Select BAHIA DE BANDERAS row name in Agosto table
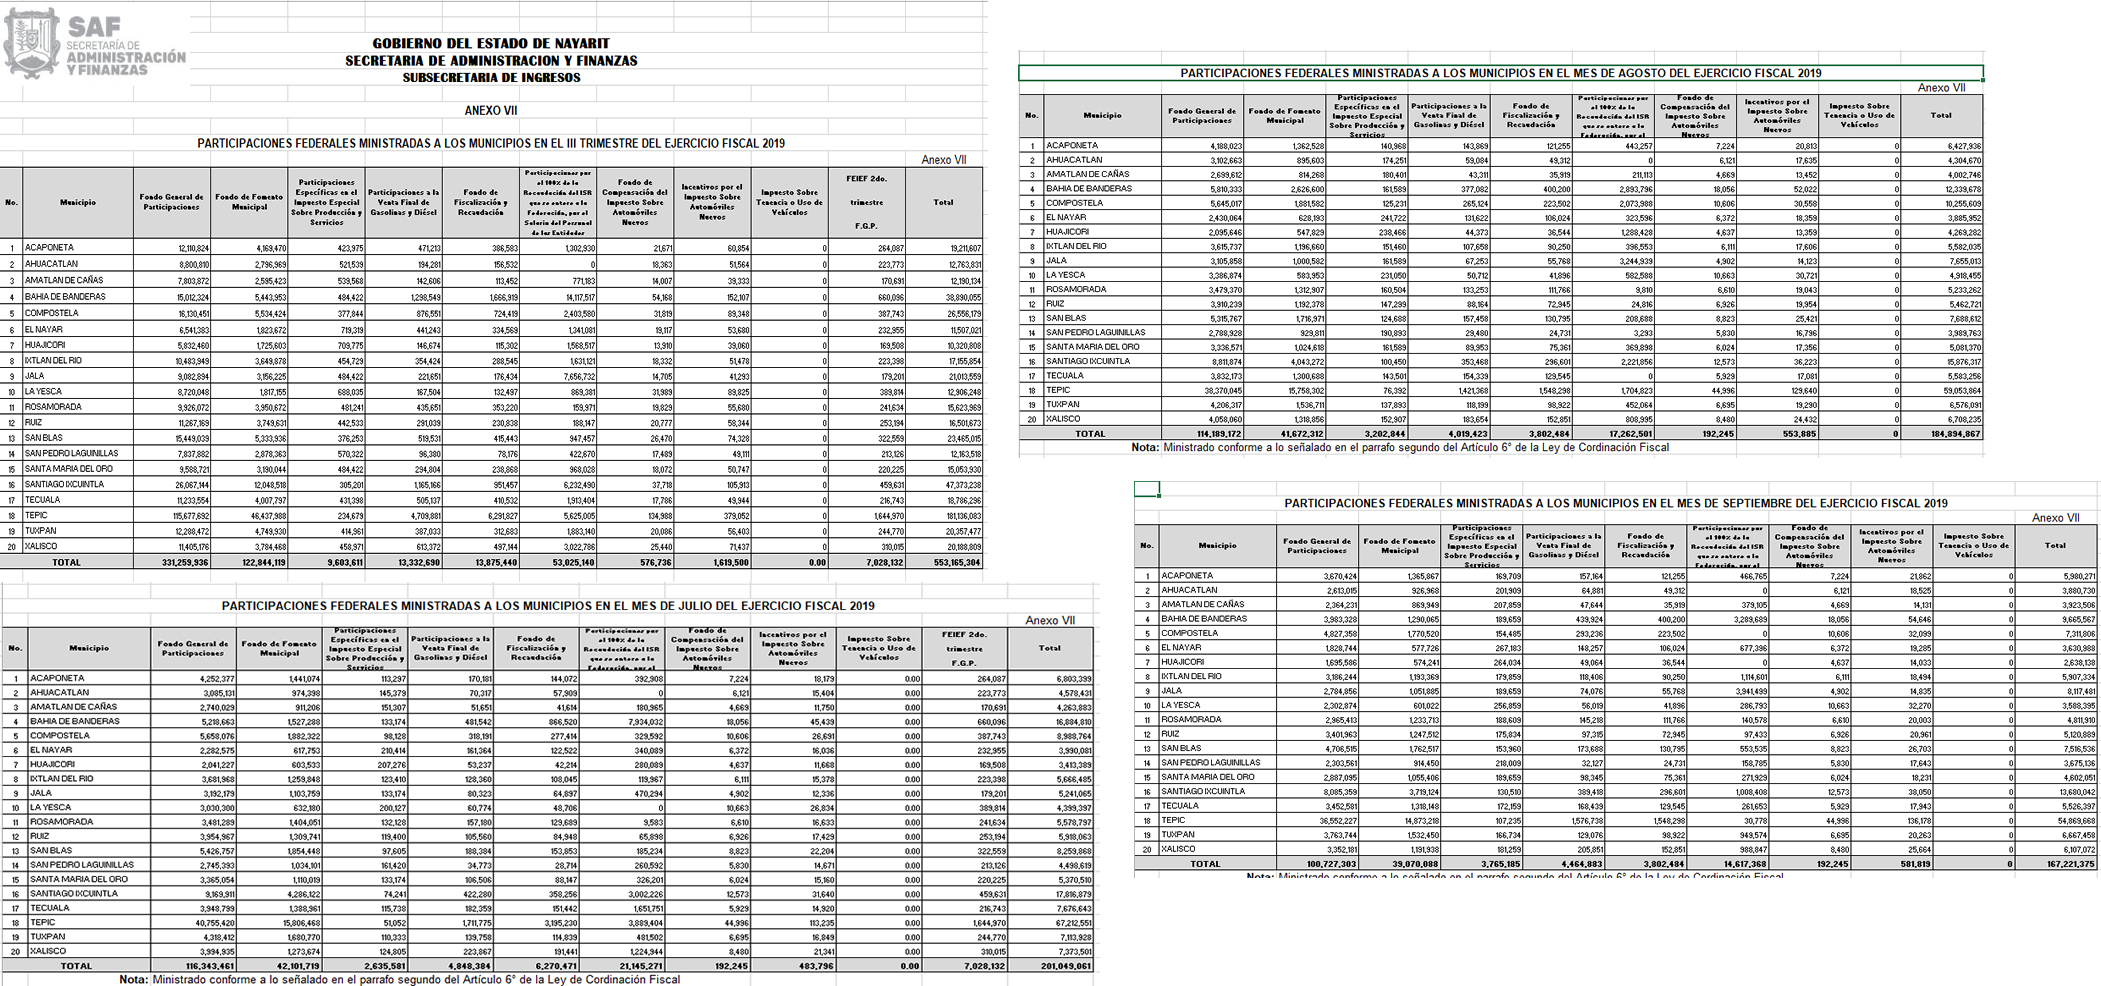This screenshot has width=2101, height=986. [x=1089, y=189]
